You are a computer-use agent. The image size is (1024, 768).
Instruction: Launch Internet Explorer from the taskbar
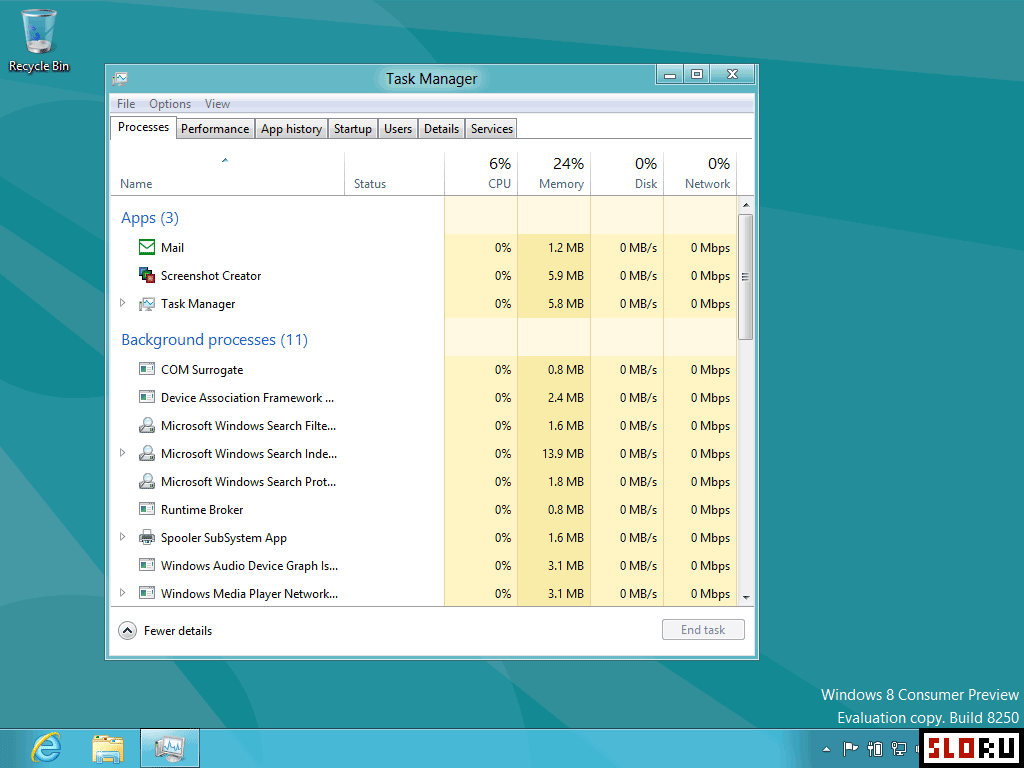click(46, 749)
